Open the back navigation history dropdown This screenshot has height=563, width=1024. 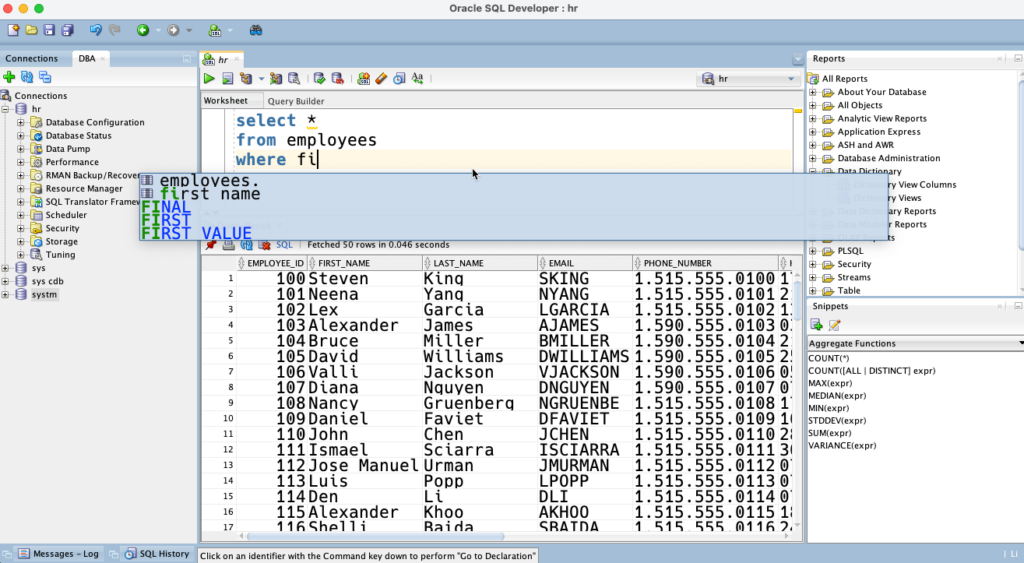tap(158, 30)
